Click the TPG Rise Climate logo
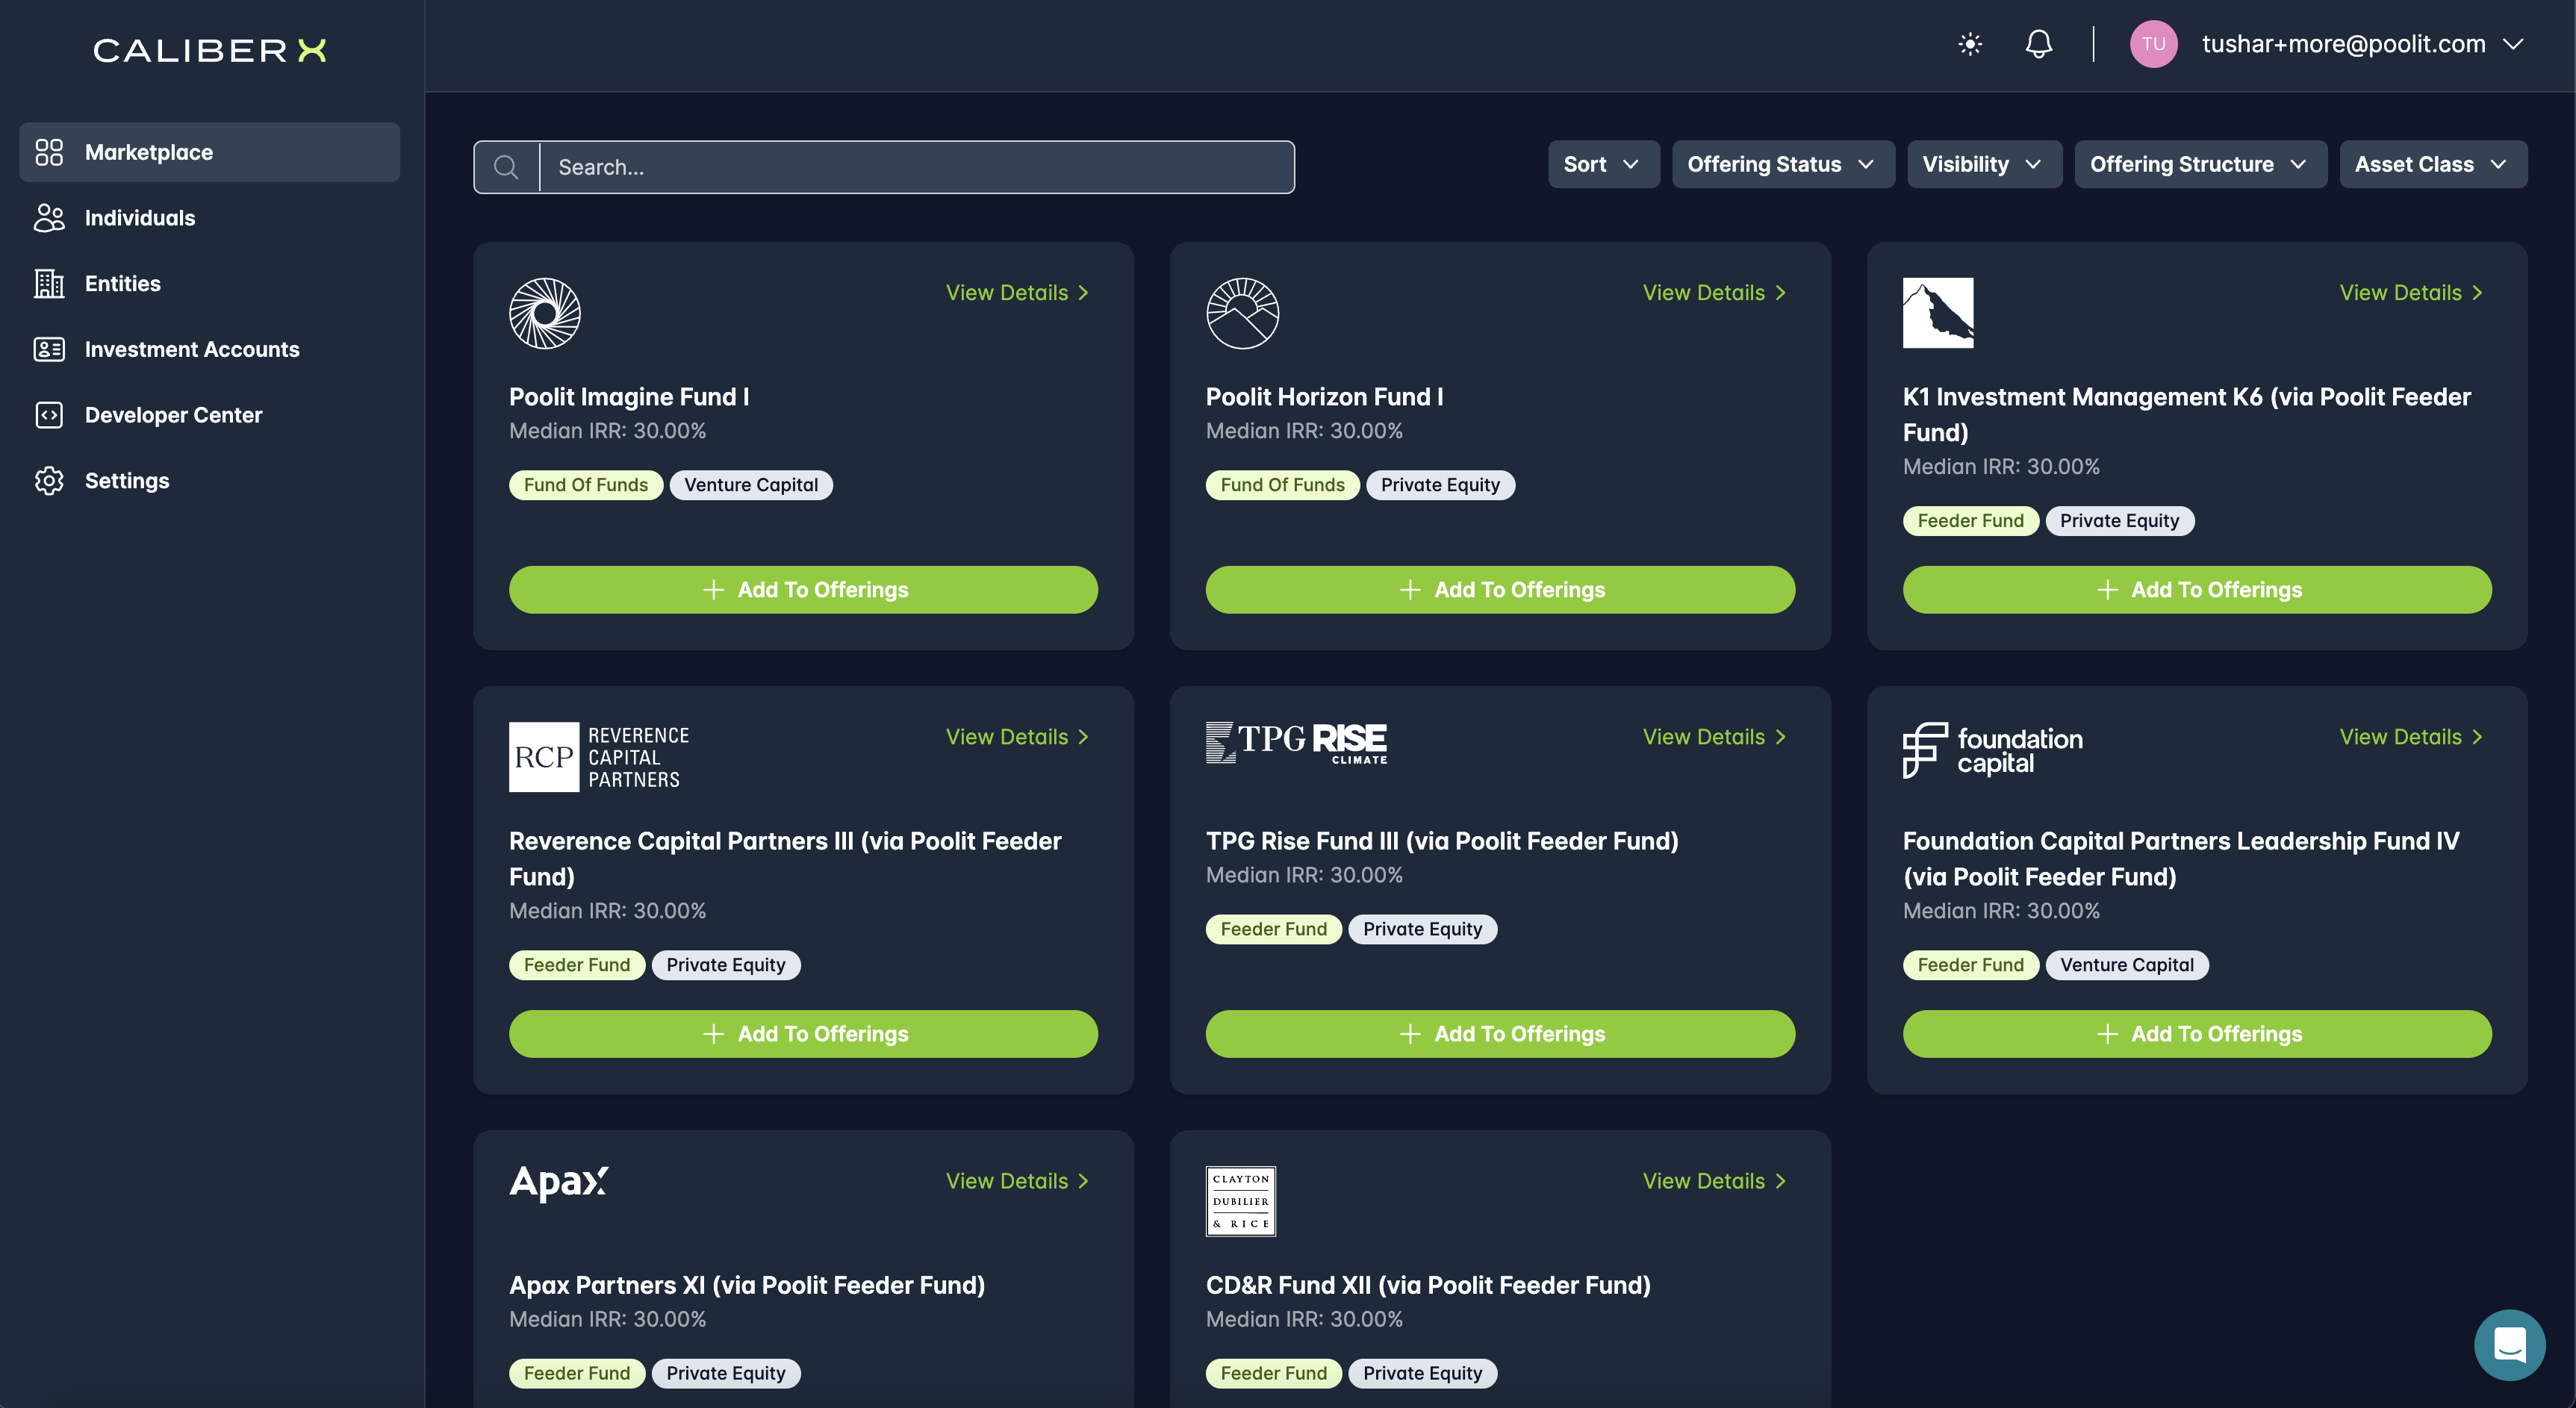This screenshot has height=1408, width=2576. tap(1296, 743)
